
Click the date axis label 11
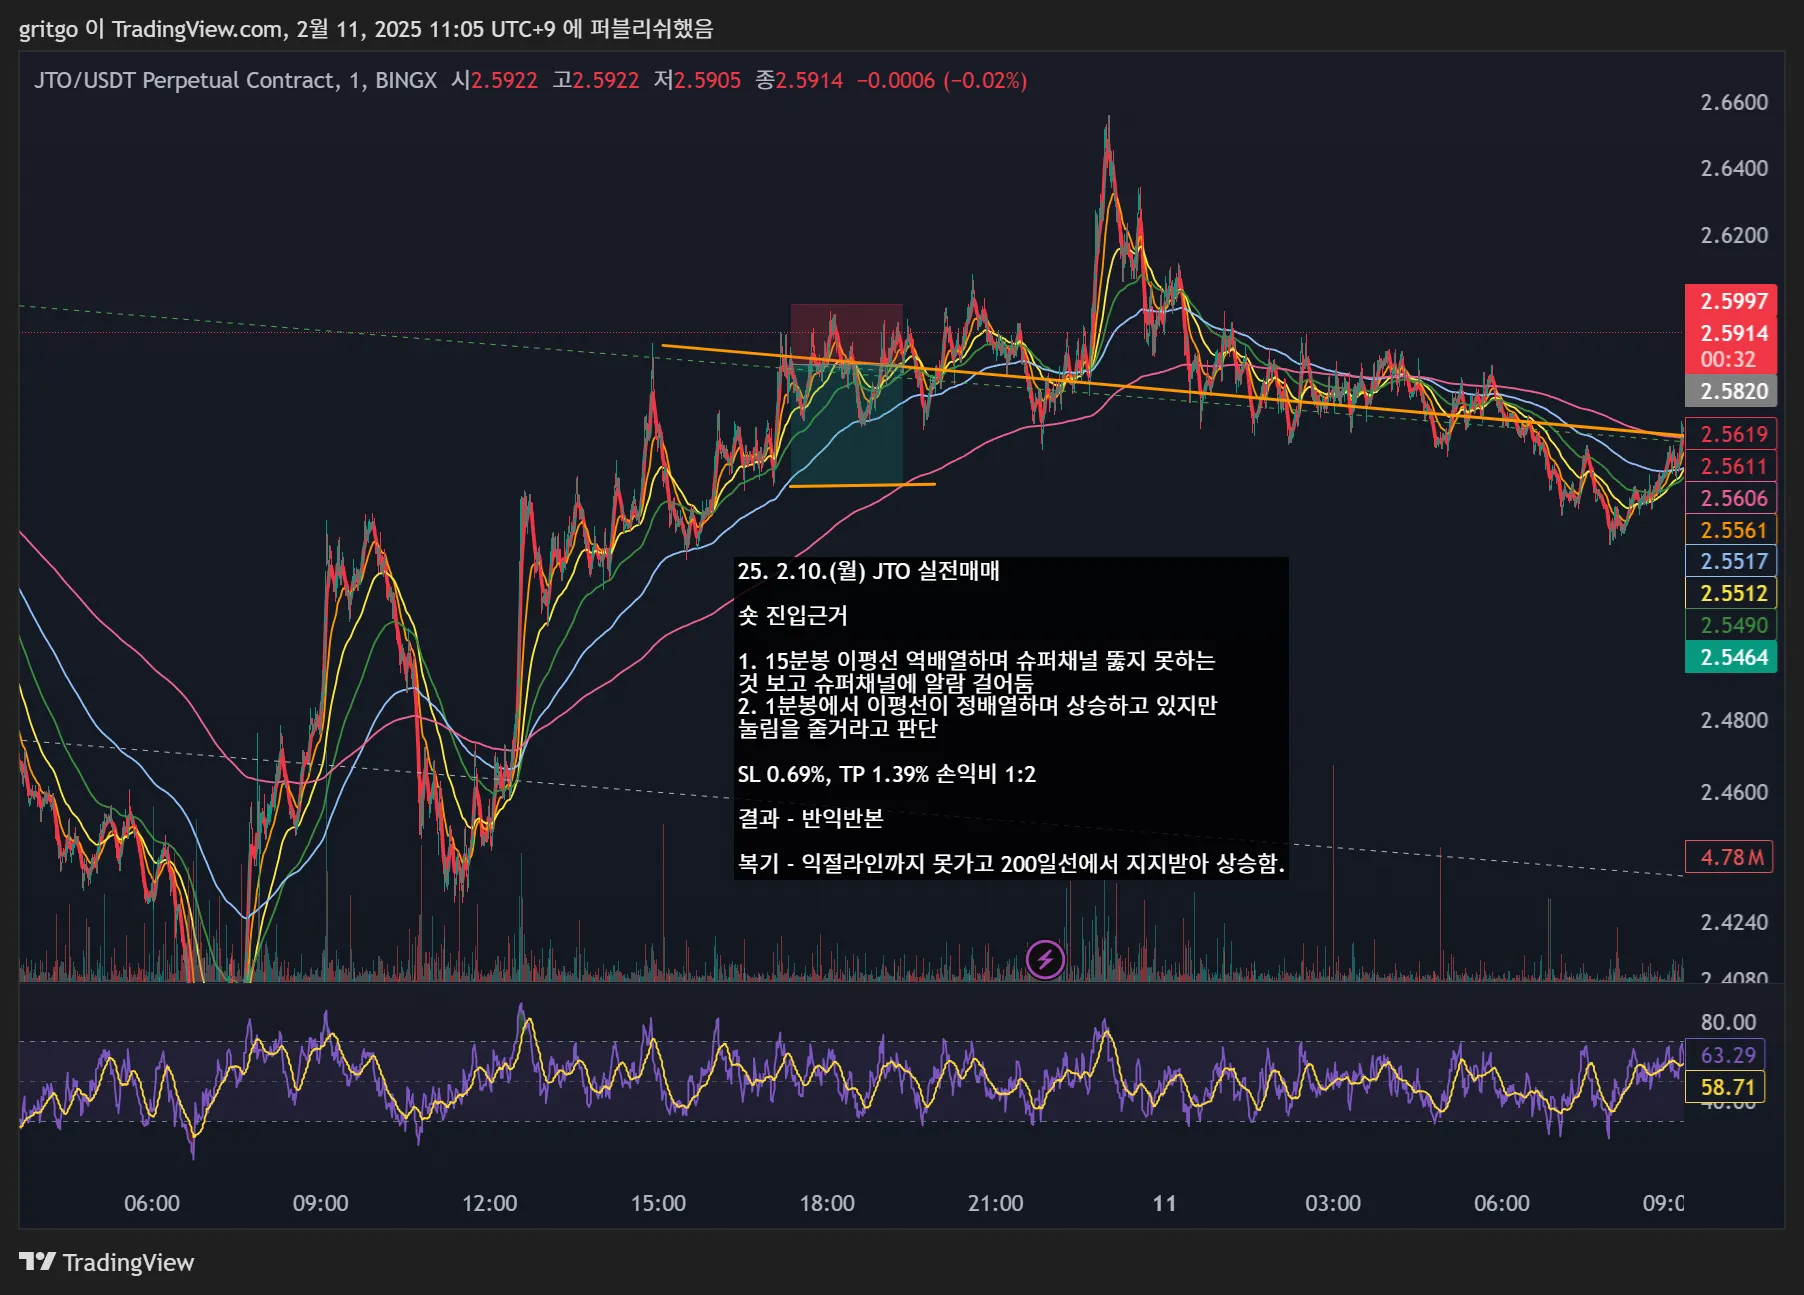(1165, 1203)
